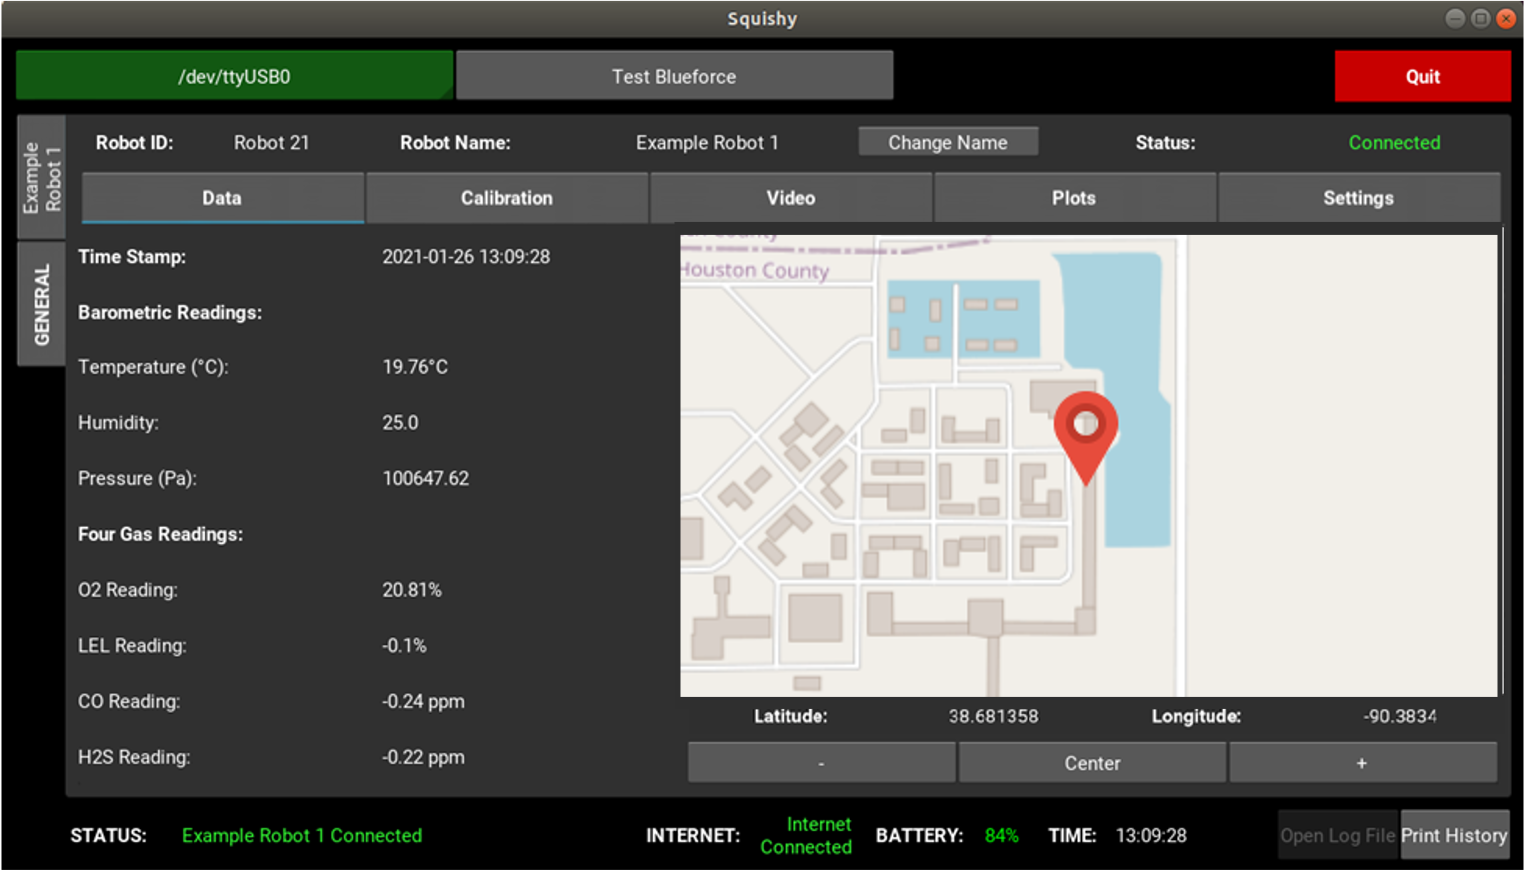Open the Settings tab
Screen dimensions: 1525x870
point(1358,198)
